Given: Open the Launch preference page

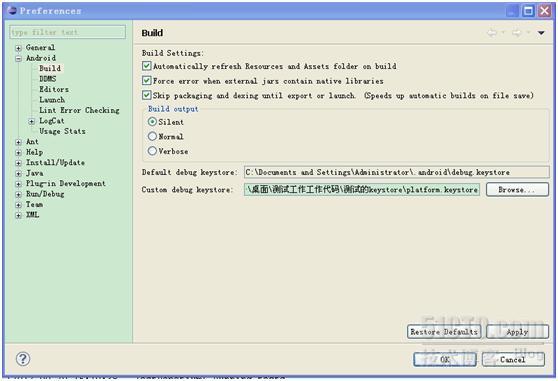Looking at the screenshot, I should point(52,100).
